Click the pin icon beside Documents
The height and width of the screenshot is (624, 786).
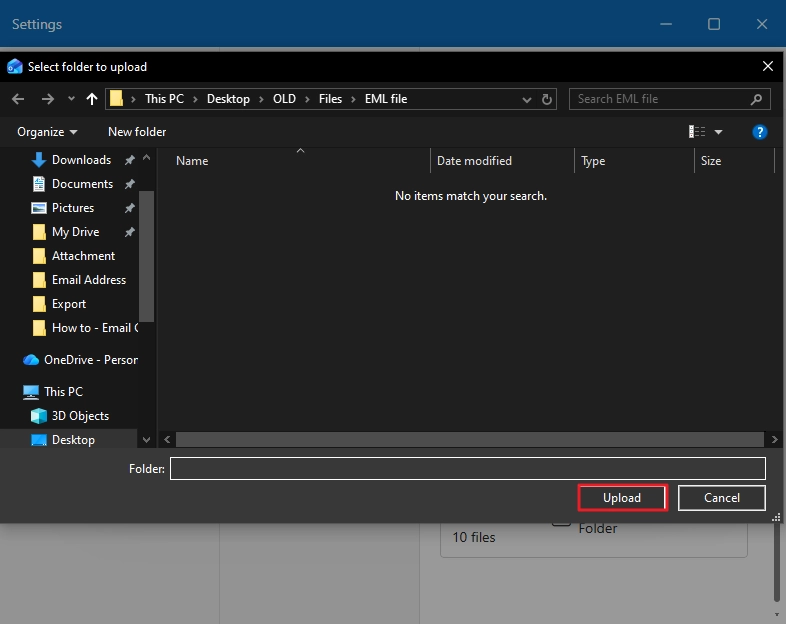[130, 184]
